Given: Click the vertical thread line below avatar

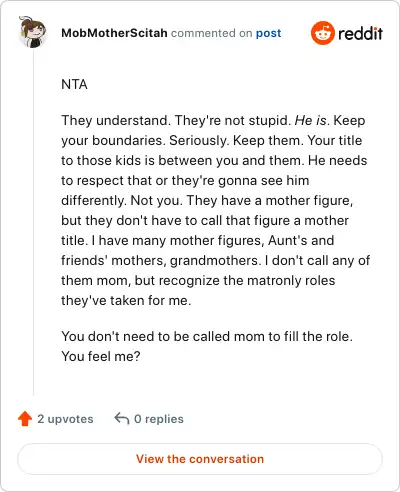Looking at the screenshot, I should [x=33, y=222].
